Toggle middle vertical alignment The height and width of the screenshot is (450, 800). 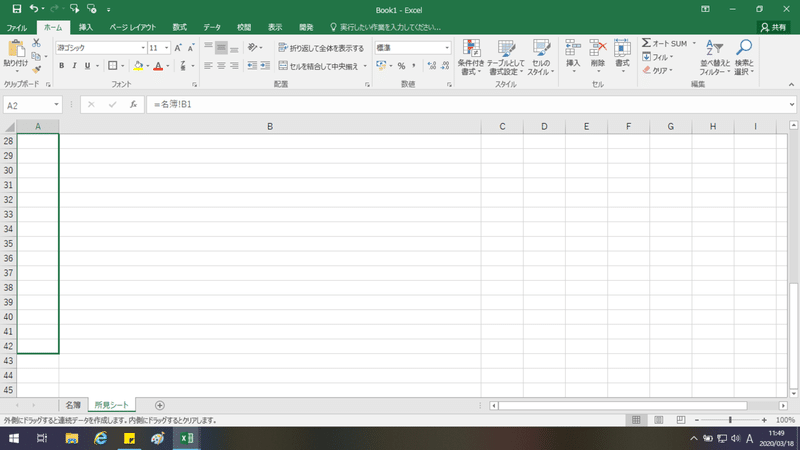(x=221, y=48)
